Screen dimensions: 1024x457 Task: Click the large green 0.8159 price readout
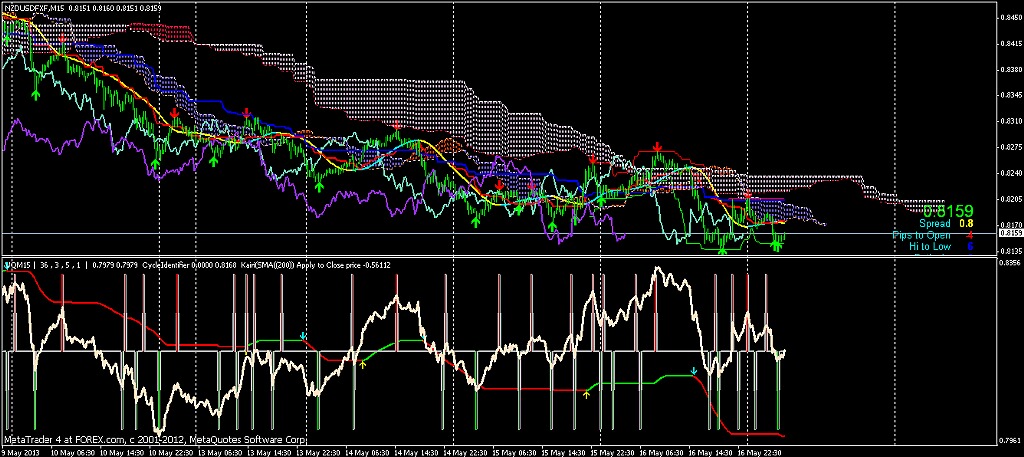coord(948,211)
